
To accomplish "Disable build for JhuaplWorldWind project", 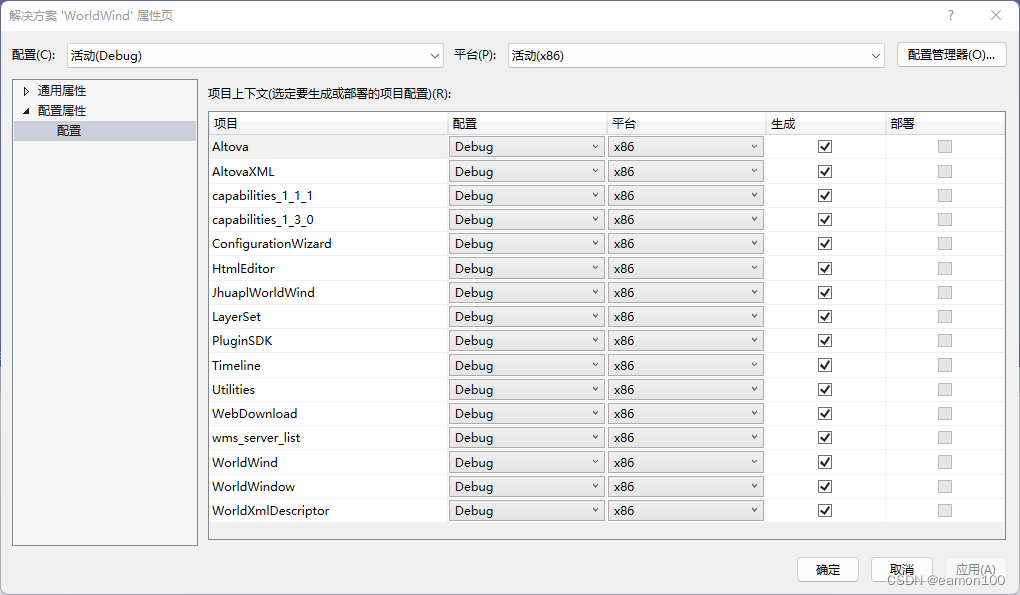I will [x=825, y=292].
